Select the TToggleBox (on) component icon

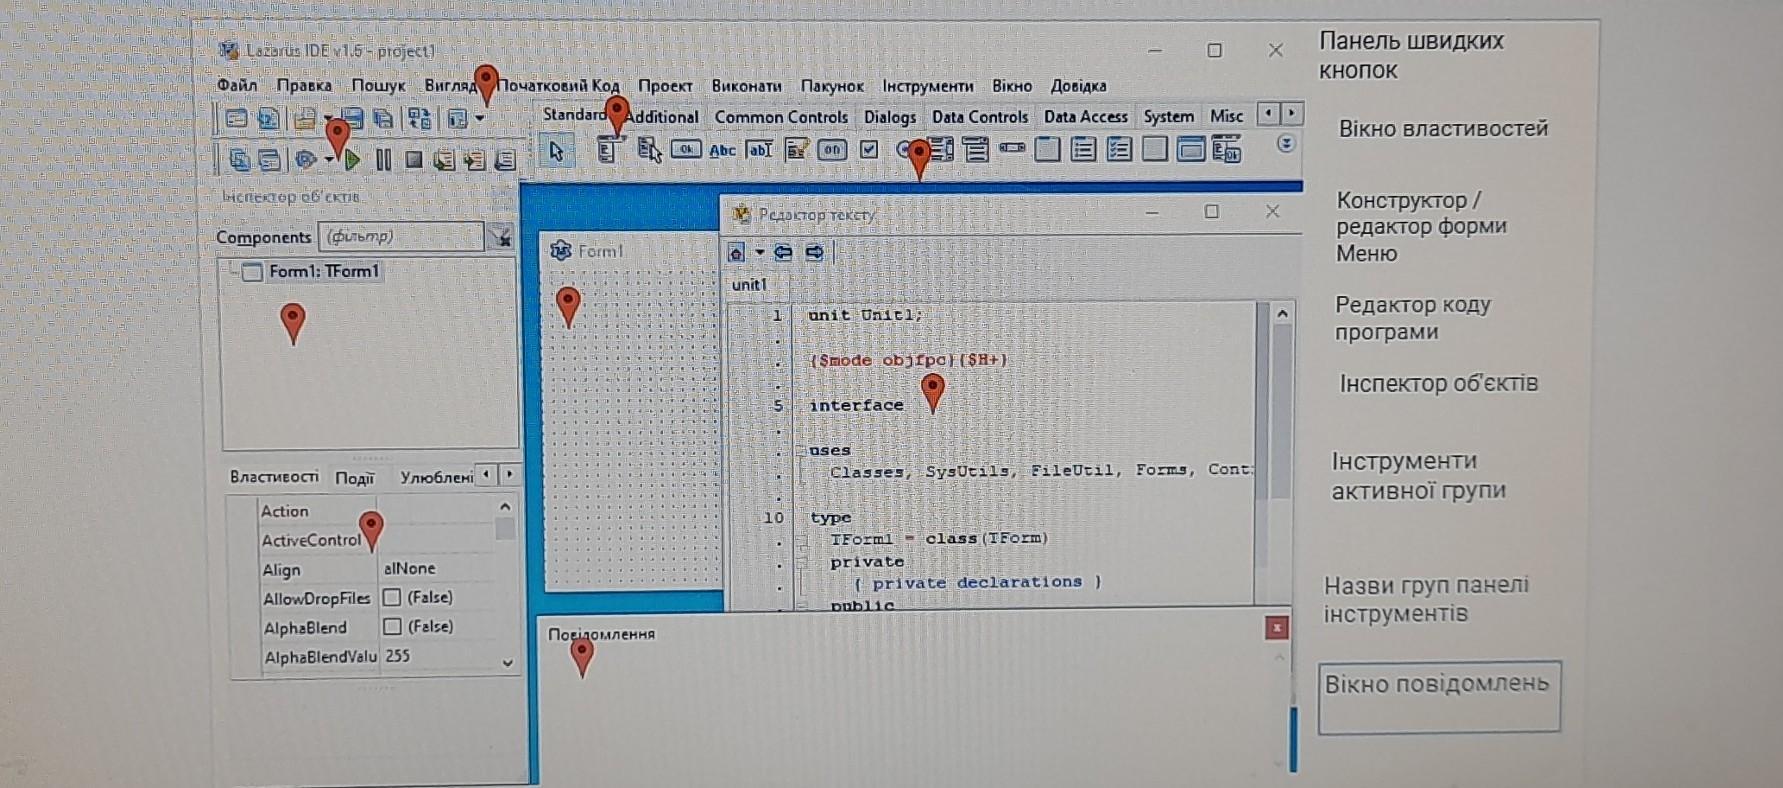832,150
